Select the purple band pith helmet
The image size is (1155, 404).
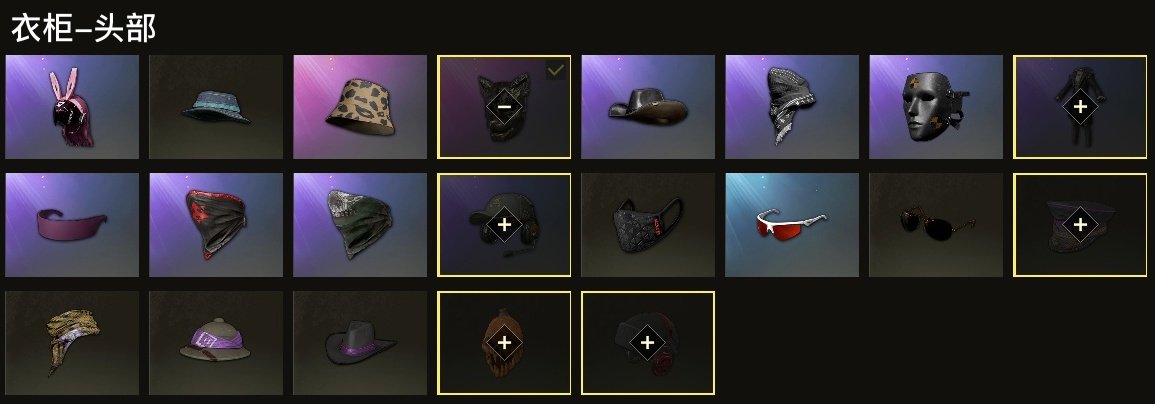click(216, 343)
